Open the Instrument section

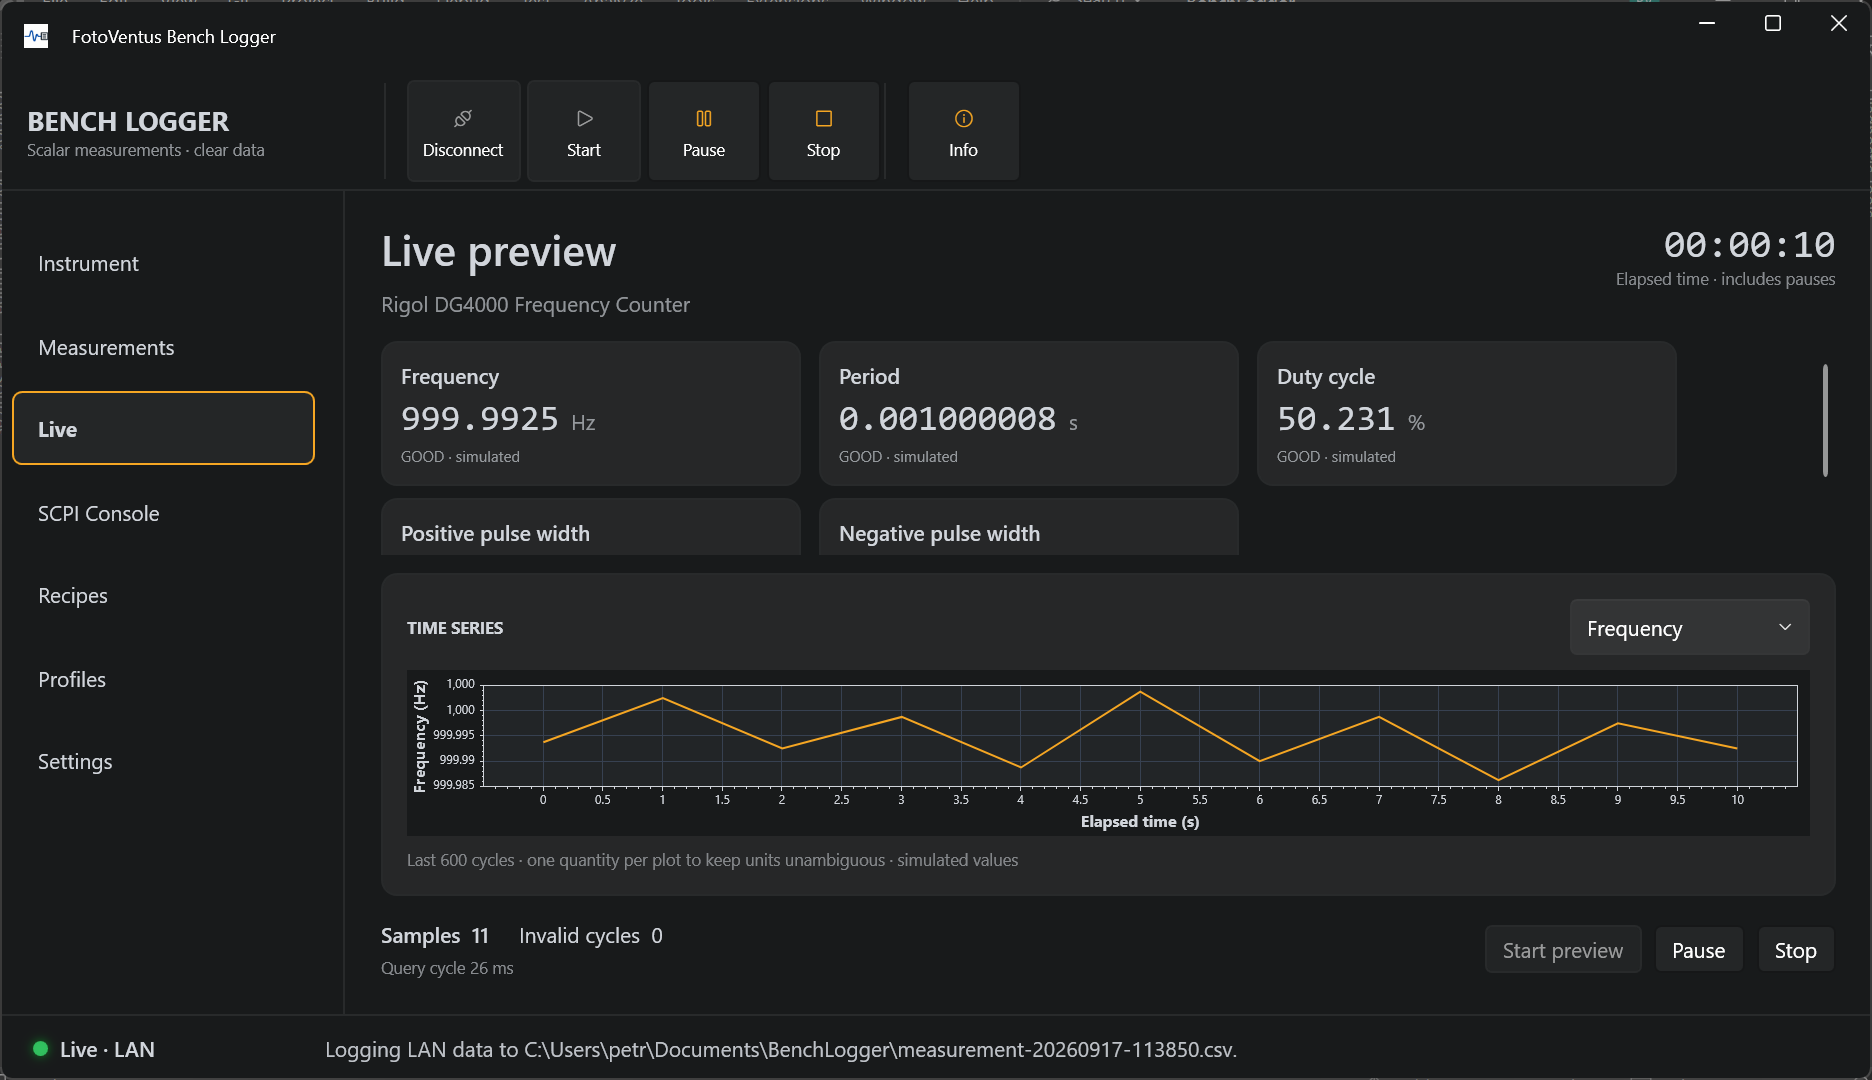[x=163, y=264]
